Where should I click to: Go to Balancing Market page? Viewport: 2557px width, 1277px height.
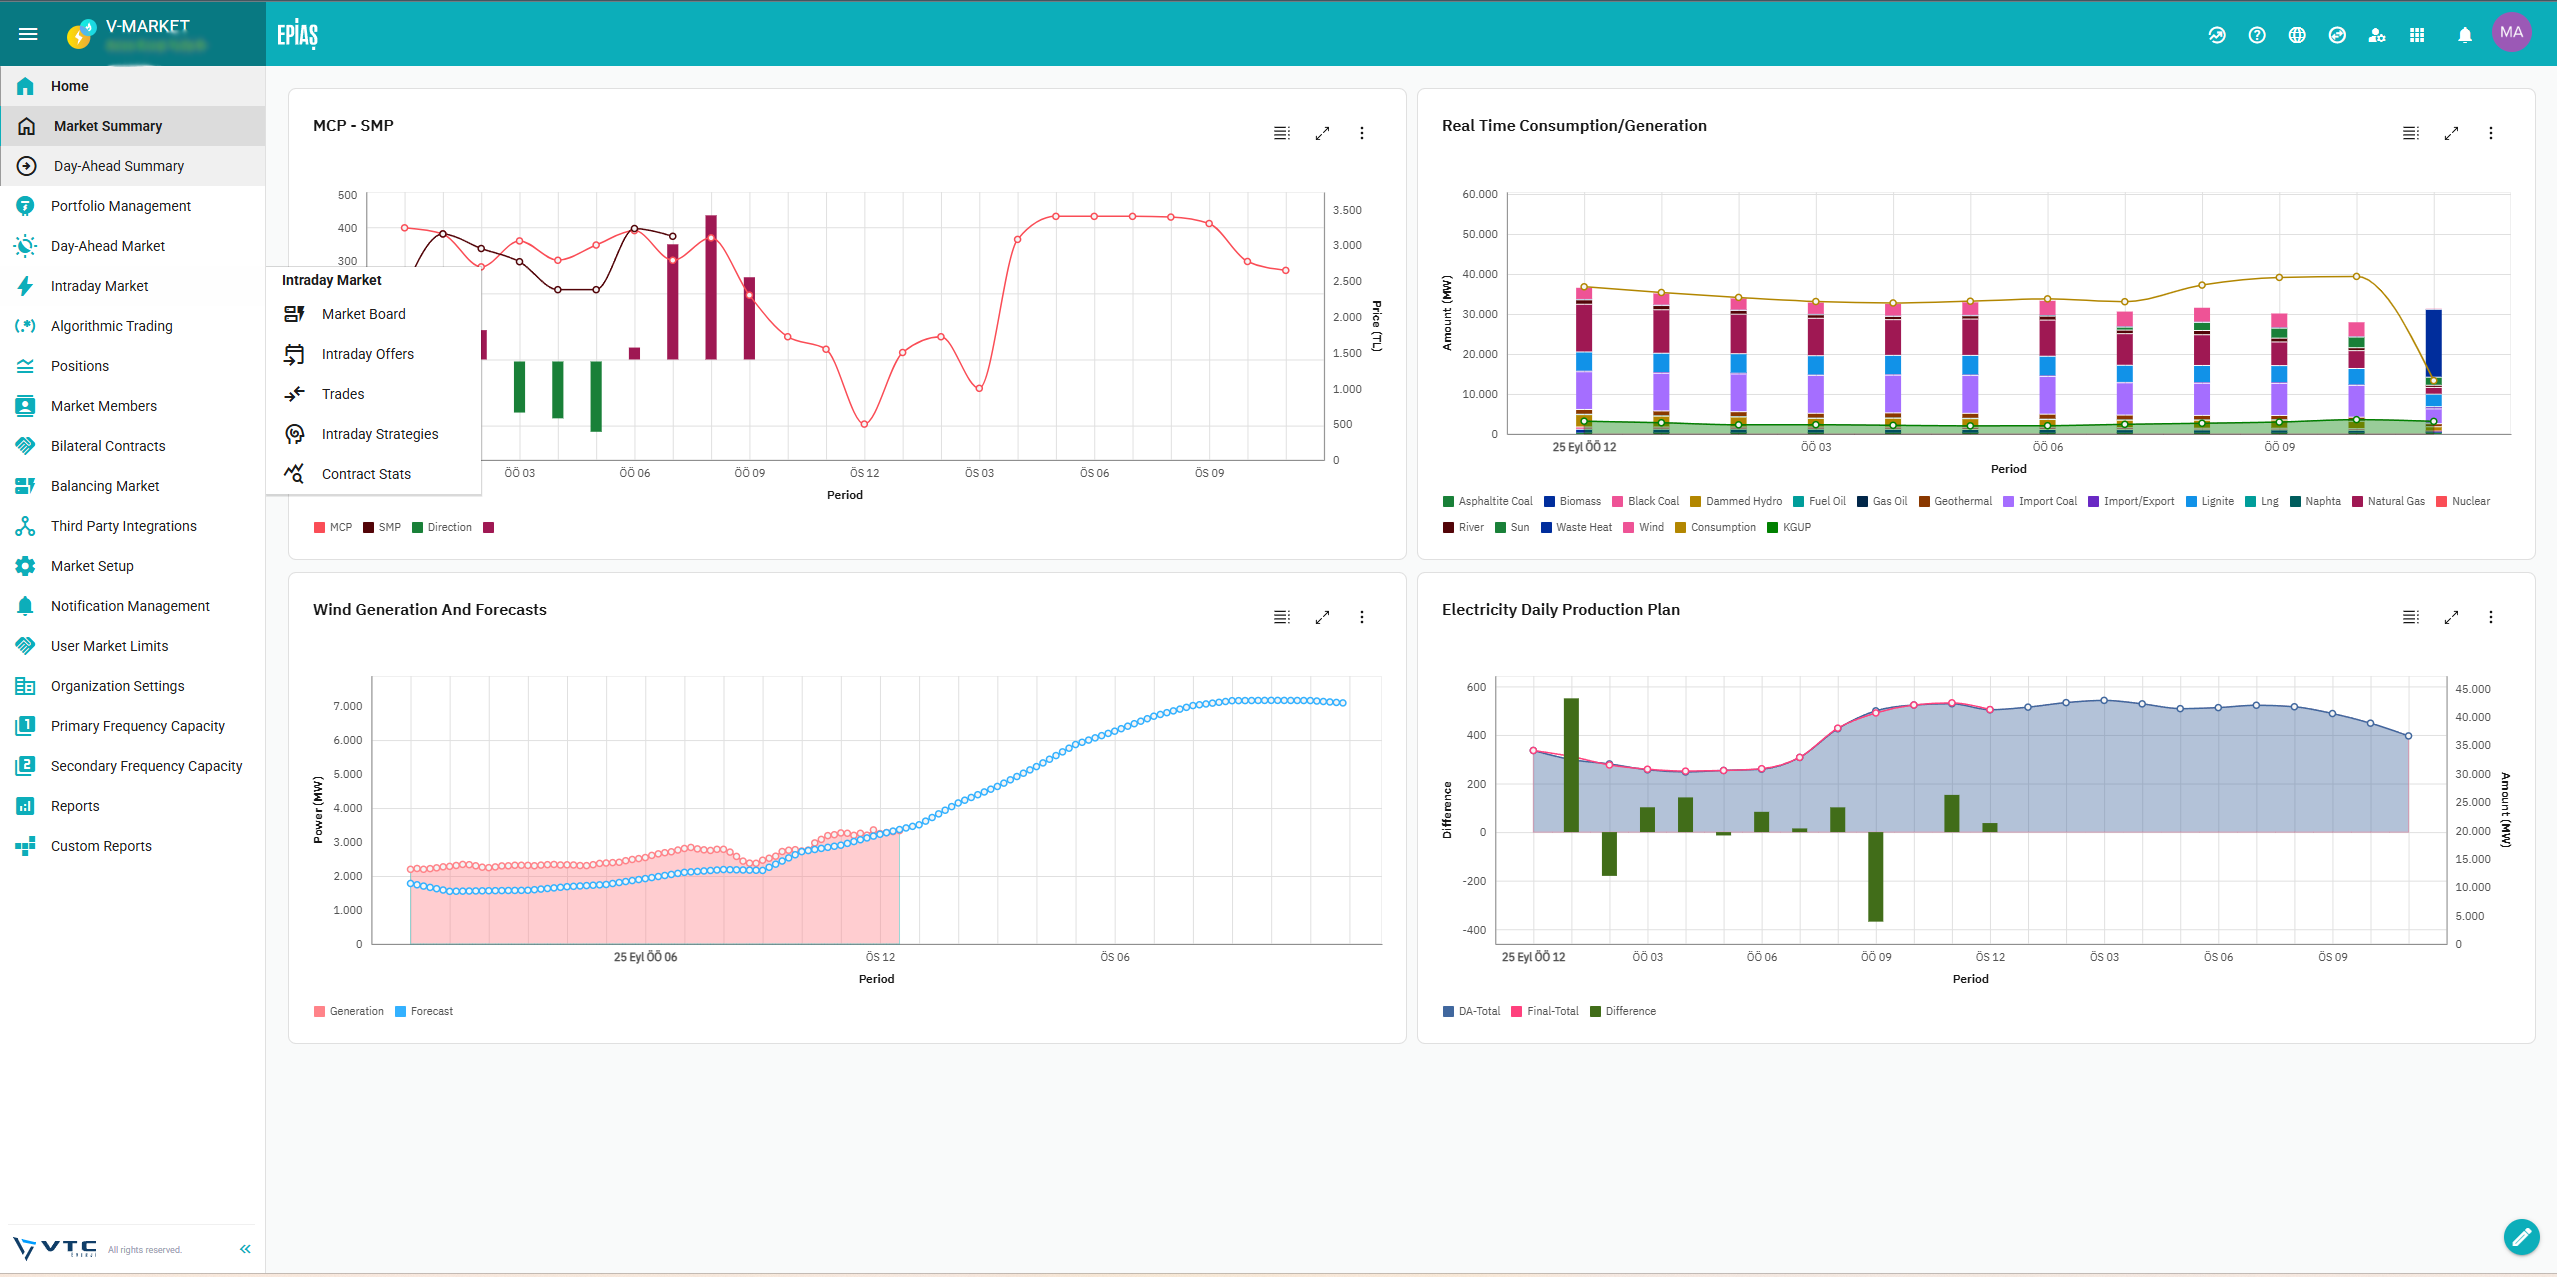[x=105, y=486]
